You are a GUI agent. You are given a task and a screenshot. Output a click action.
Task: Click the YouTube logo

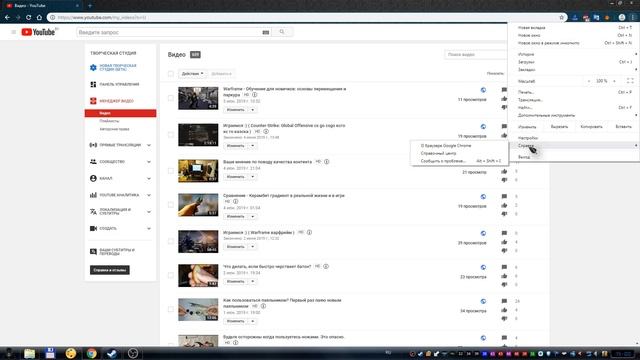click(38, 32)
